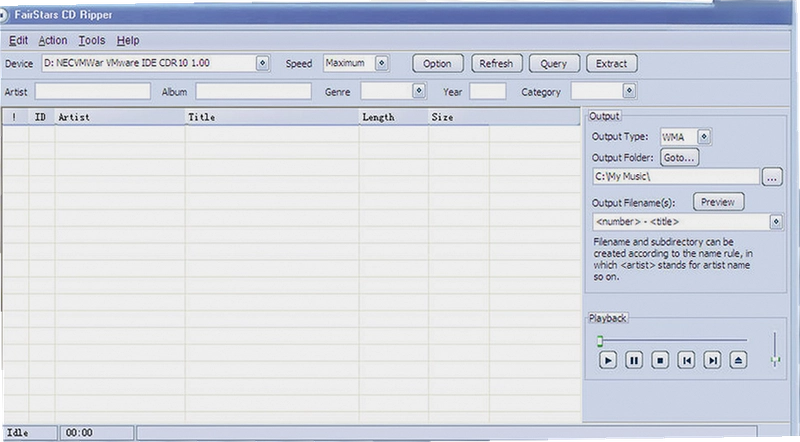Open the Category dropdown
Image resolution: width=800 pixels, height=442 pixels.
click(629, 91)
